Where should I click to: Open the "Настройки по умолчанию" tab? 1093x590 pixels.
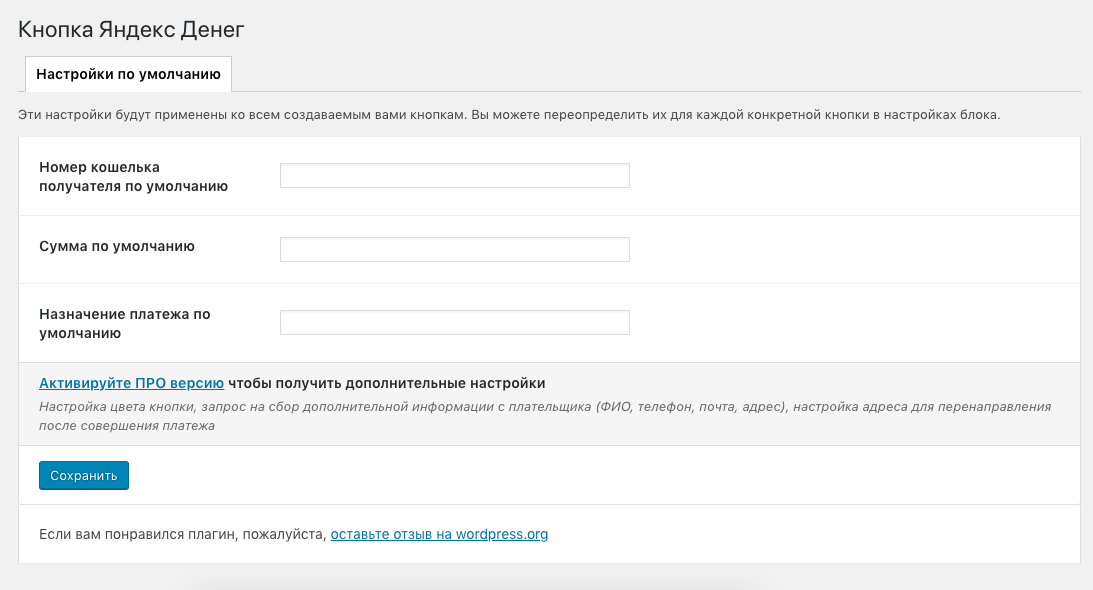pyautogui.click(x=127, y=74)
